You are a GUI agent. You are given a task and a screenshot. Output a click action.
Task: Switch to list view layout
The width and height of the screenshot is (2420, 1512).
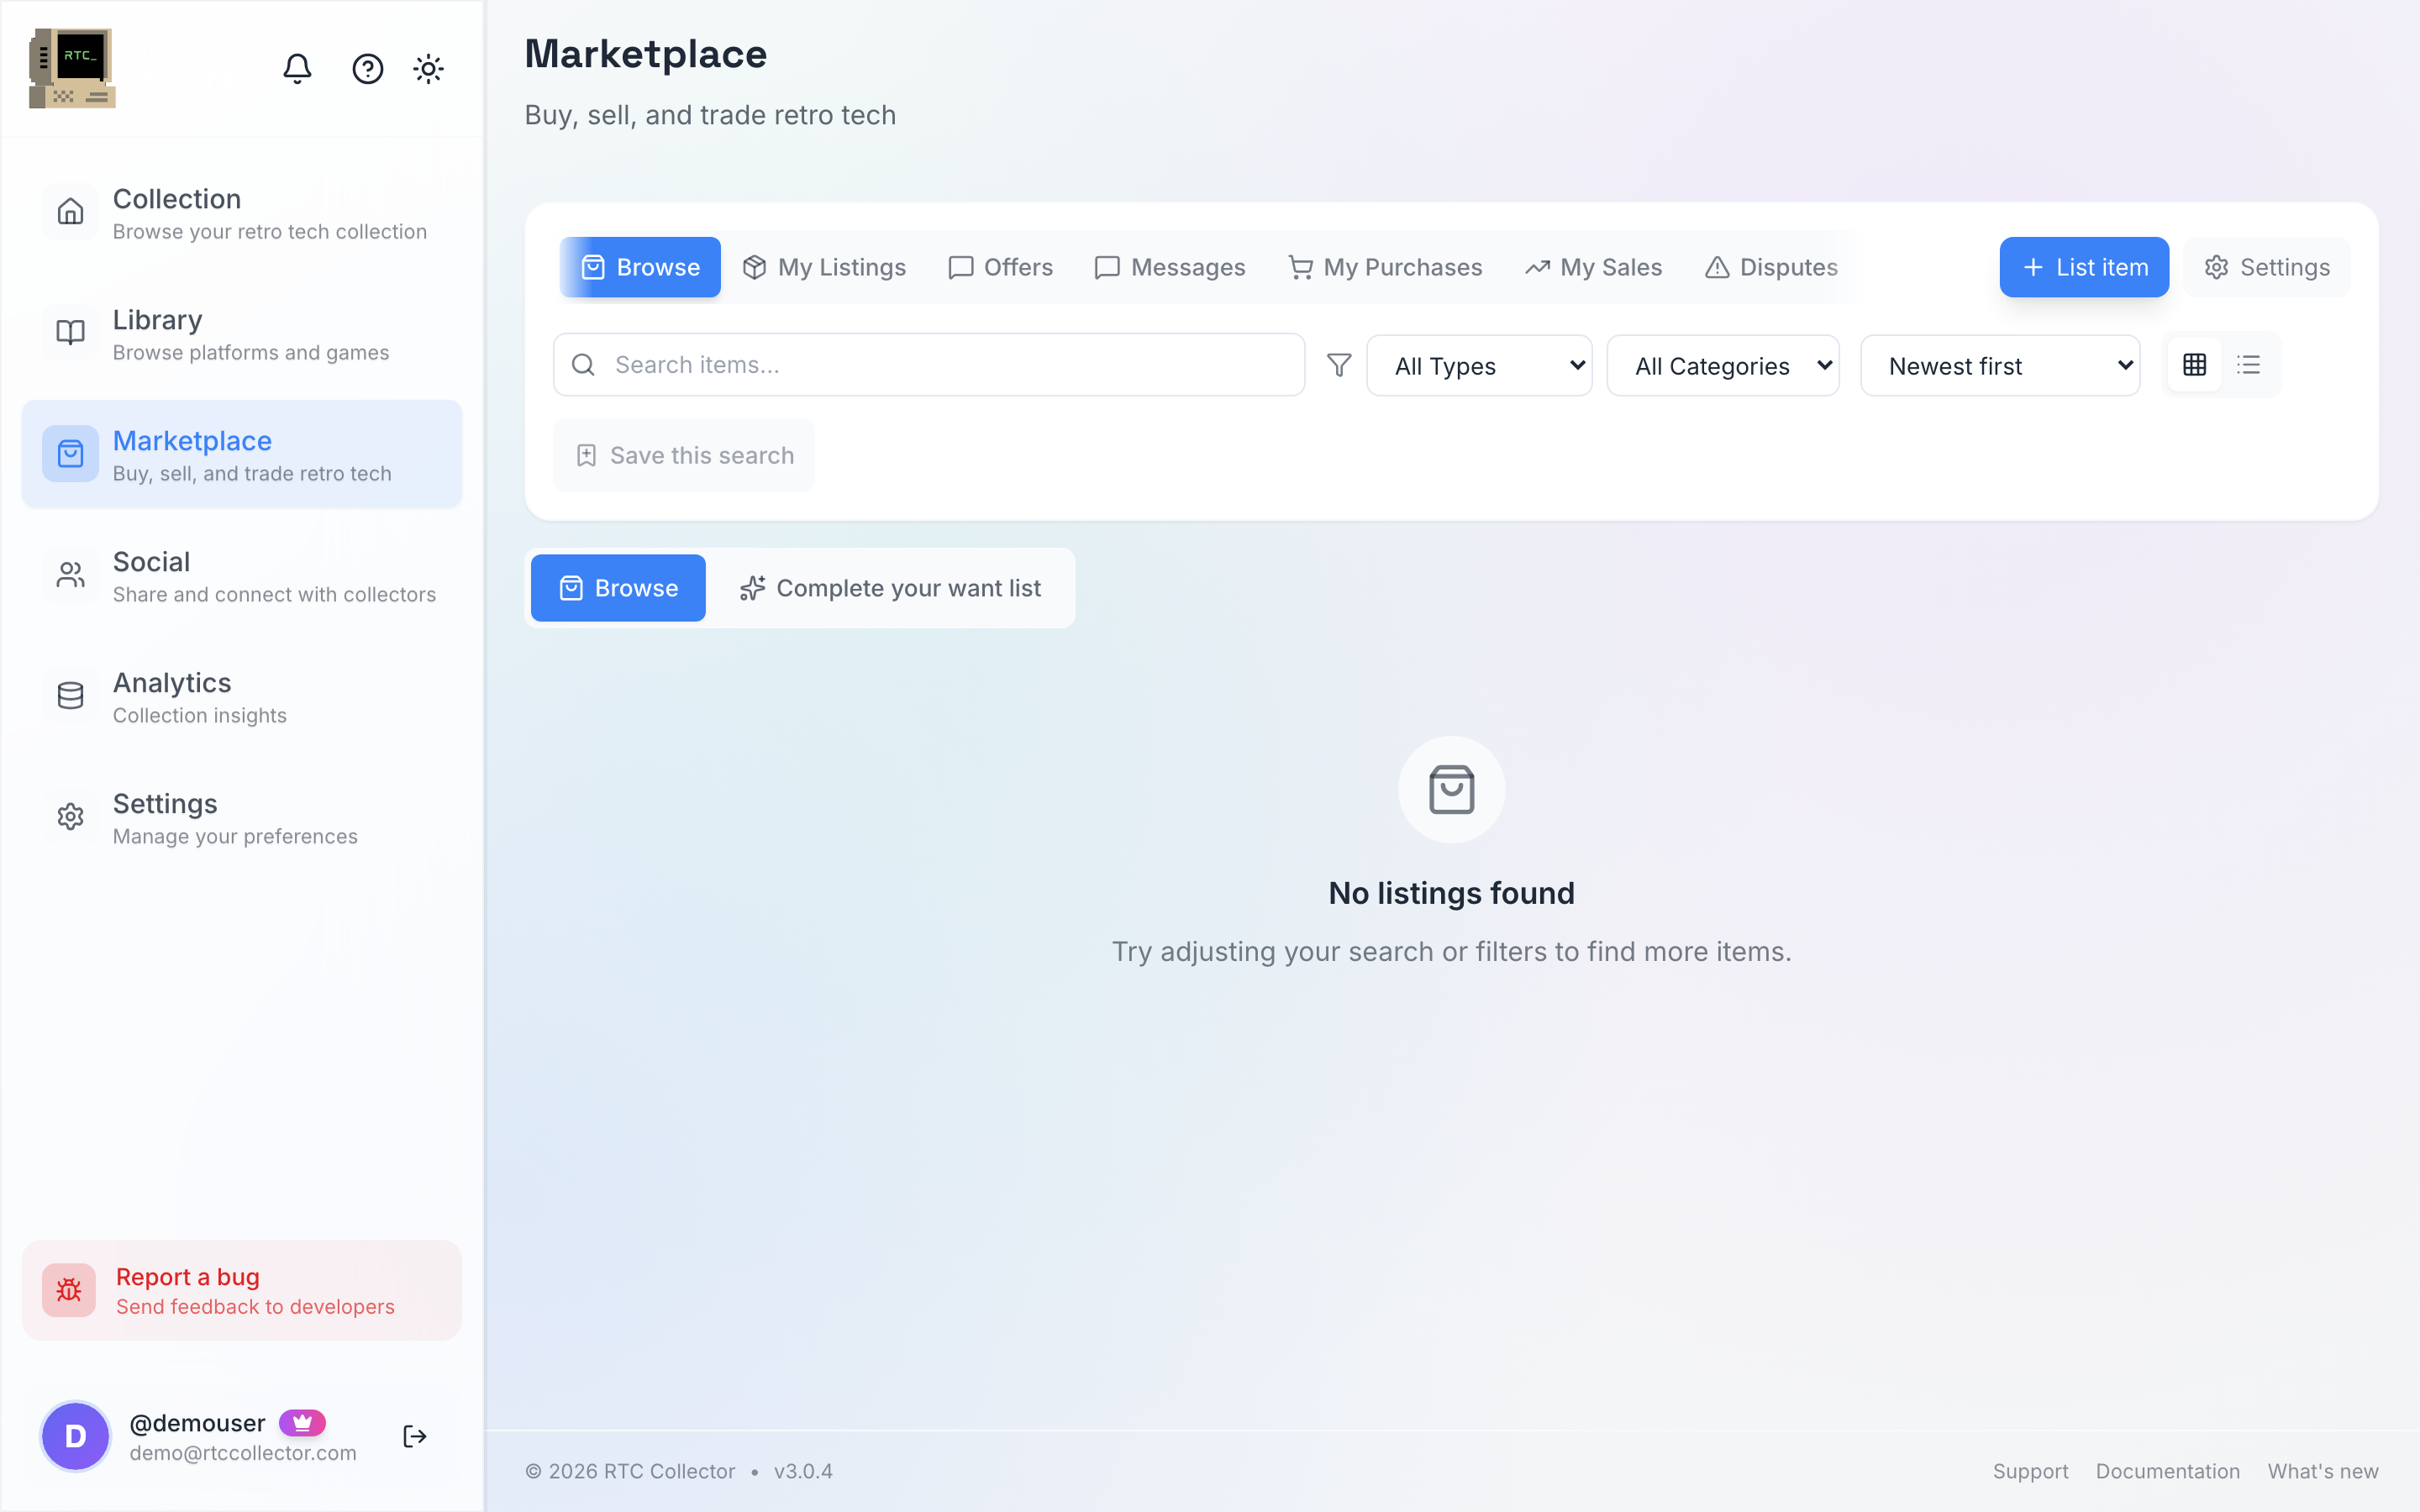[2249, 365]
